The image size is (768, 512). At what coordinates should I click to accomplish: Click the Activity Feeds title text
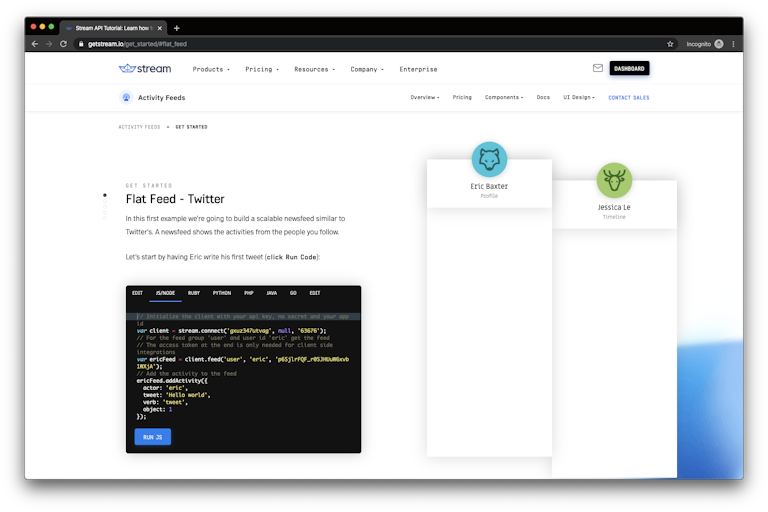click(x=161, y=98)
